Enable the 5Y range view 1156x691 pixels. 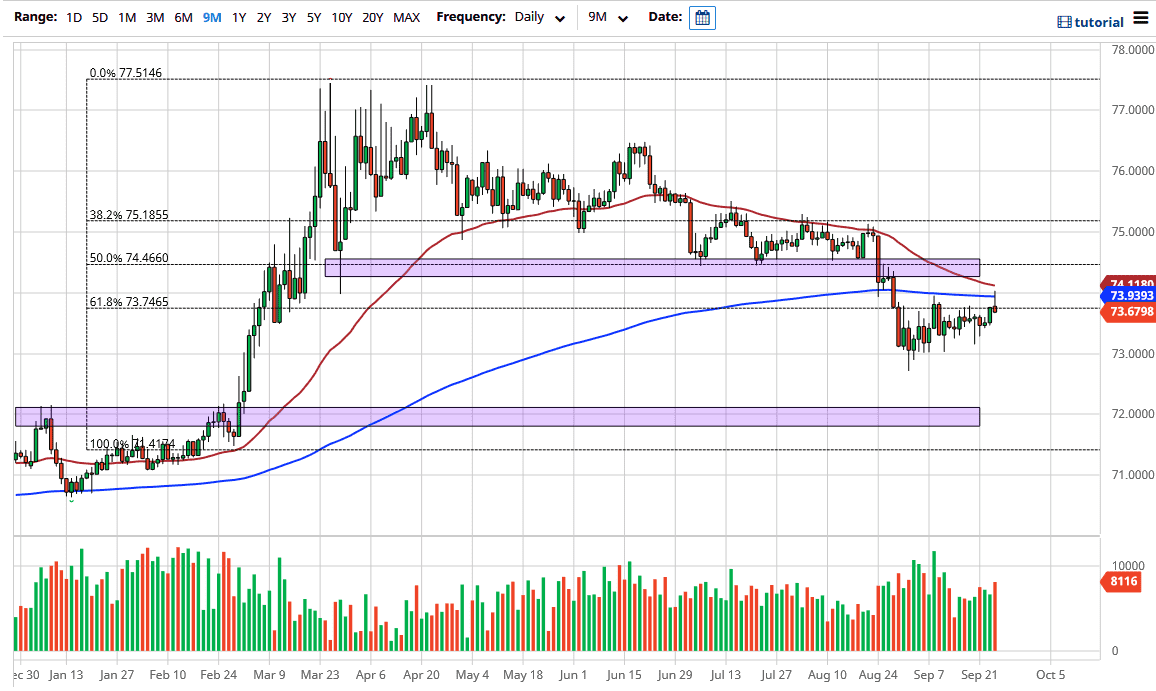point(314,17)
